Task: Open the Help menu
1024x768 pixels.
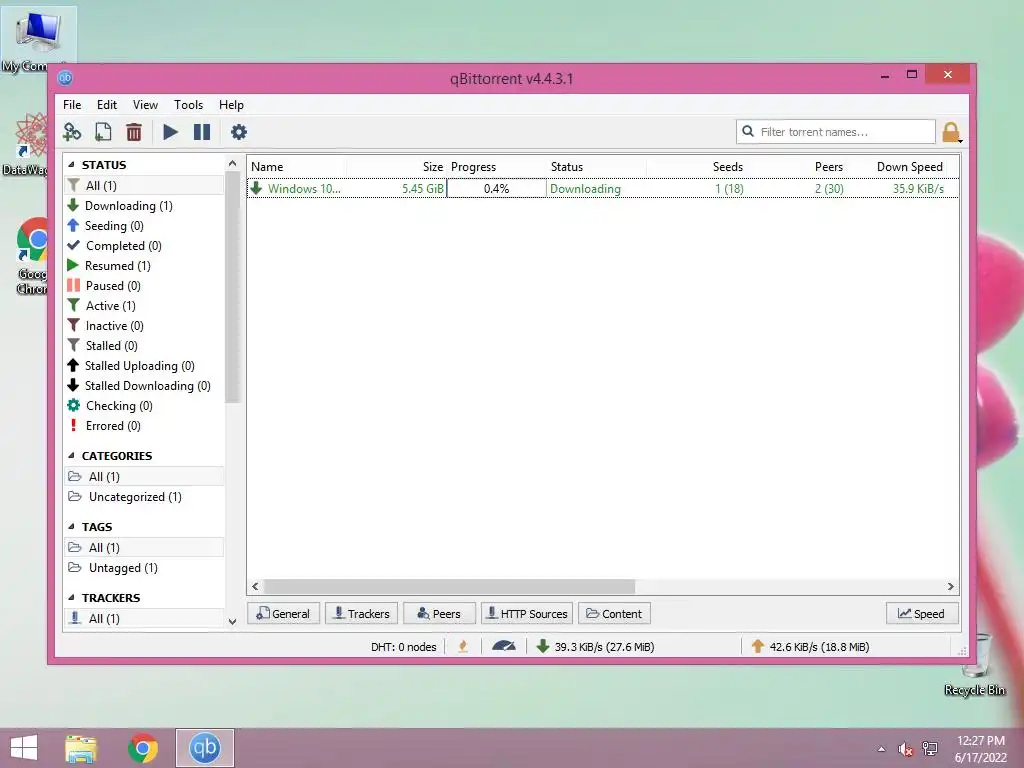Action: click(x=231, y=104)
